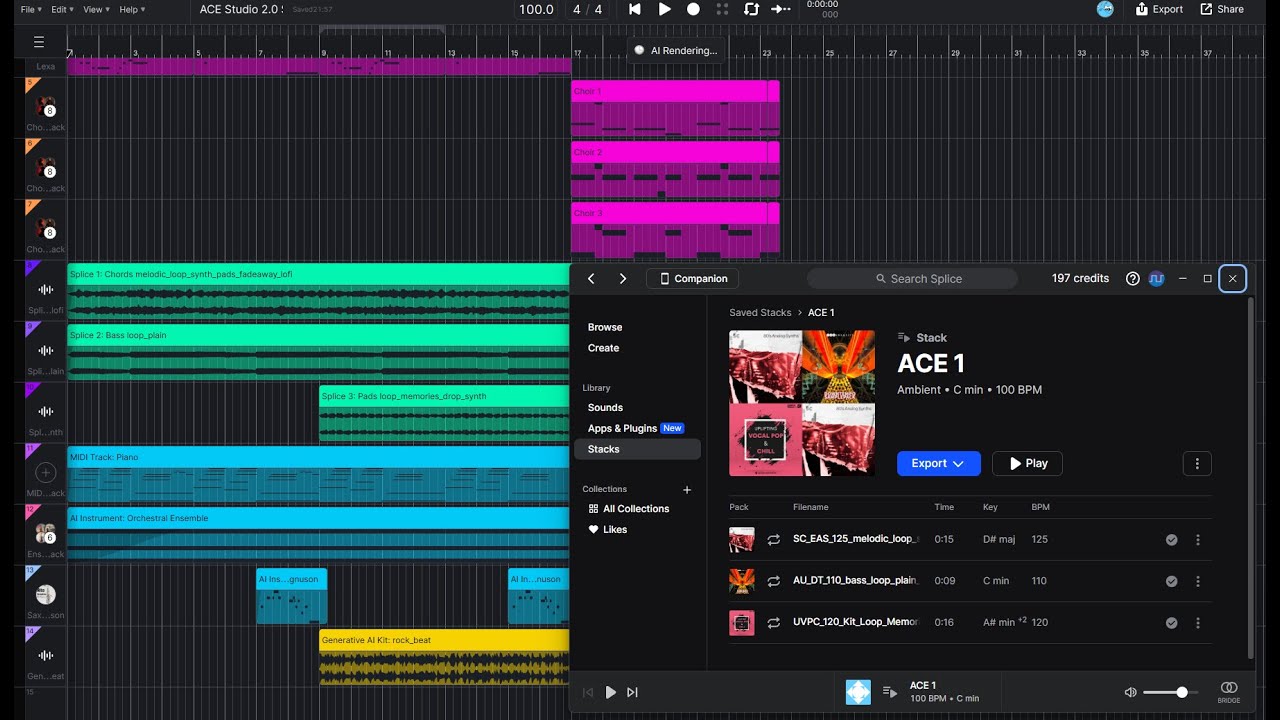Open the Likes collection

(607, 530)
